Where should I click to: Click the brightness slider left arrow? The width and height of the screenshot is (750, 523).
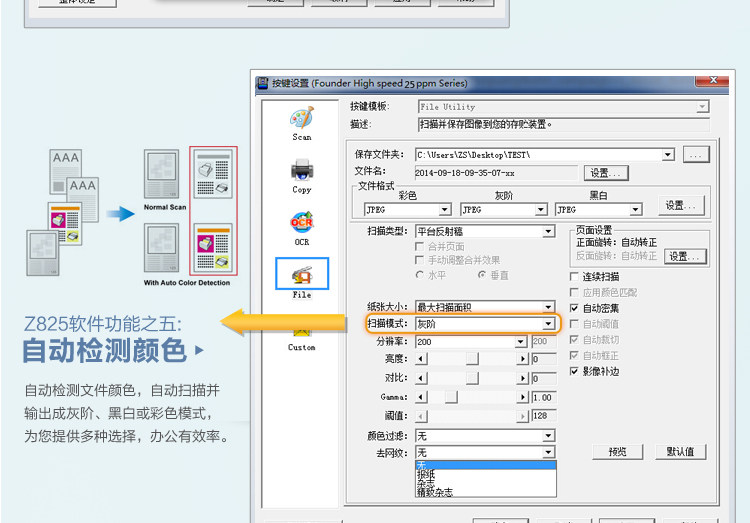point(421,359)
